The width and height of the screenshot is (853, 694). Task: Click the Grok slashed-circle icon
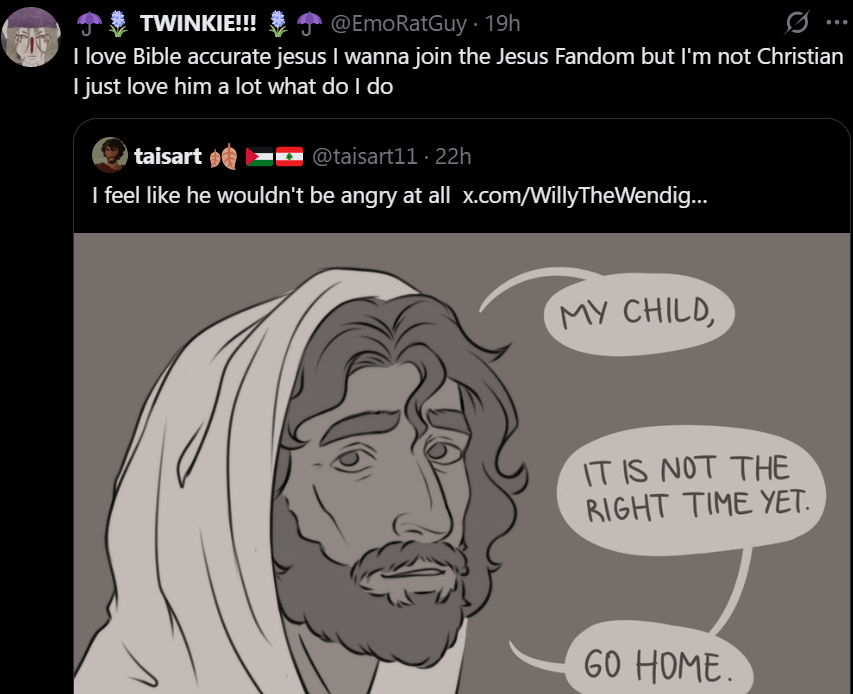click(797, 23)
